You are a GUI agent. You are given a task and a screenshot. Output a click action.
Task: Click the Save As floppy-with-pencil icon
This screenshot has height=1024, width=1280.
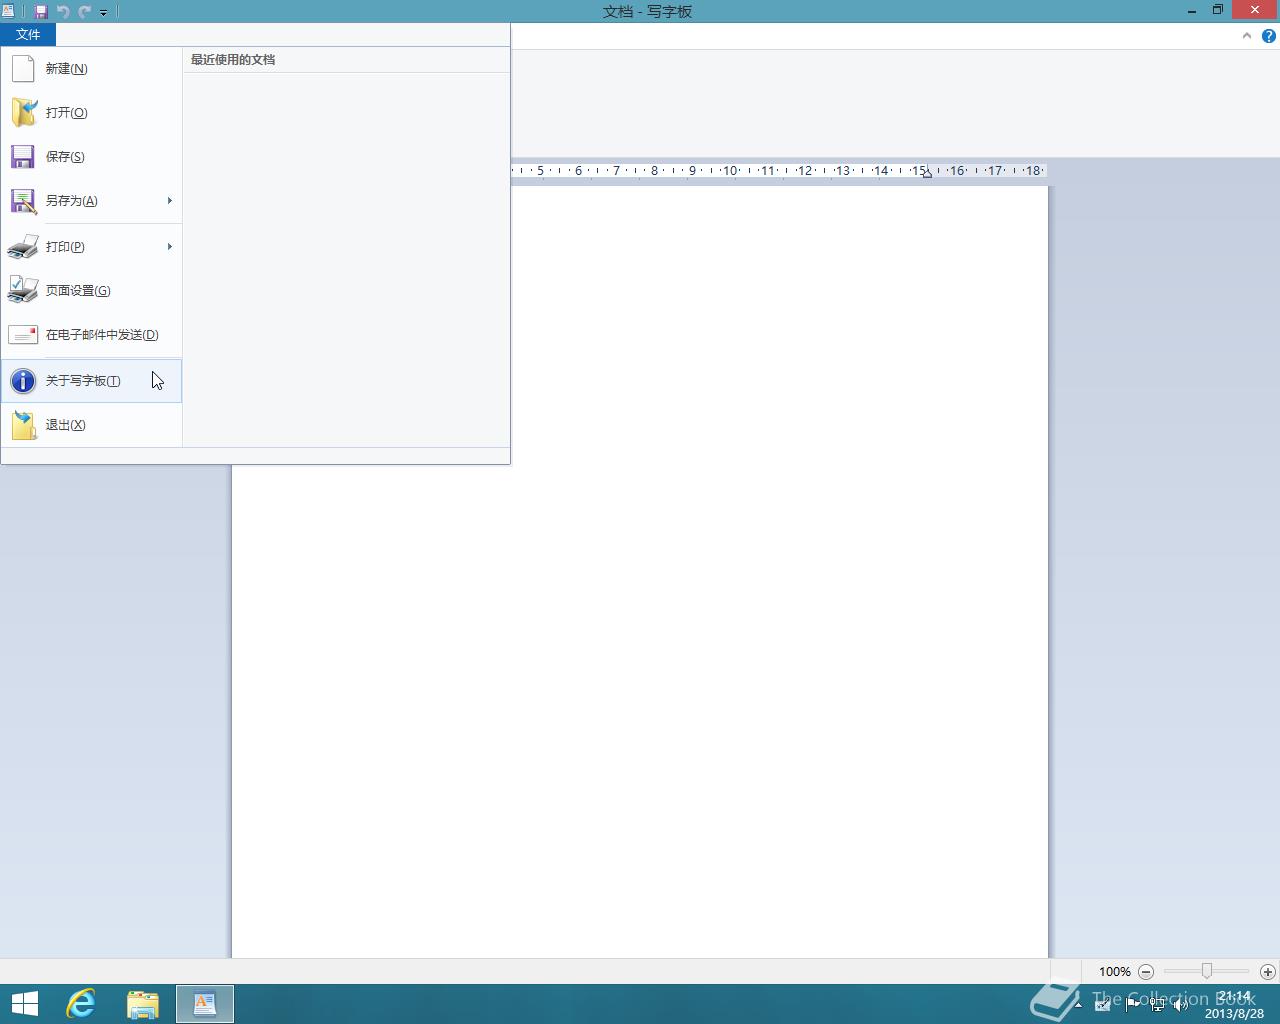23,201
